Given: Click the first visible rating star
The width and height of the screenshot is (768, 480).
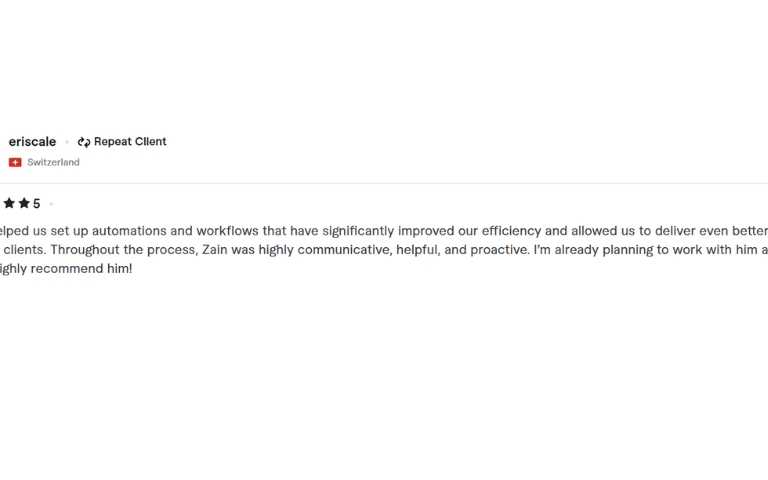Looking at the screenshot, I should [9, 203].
